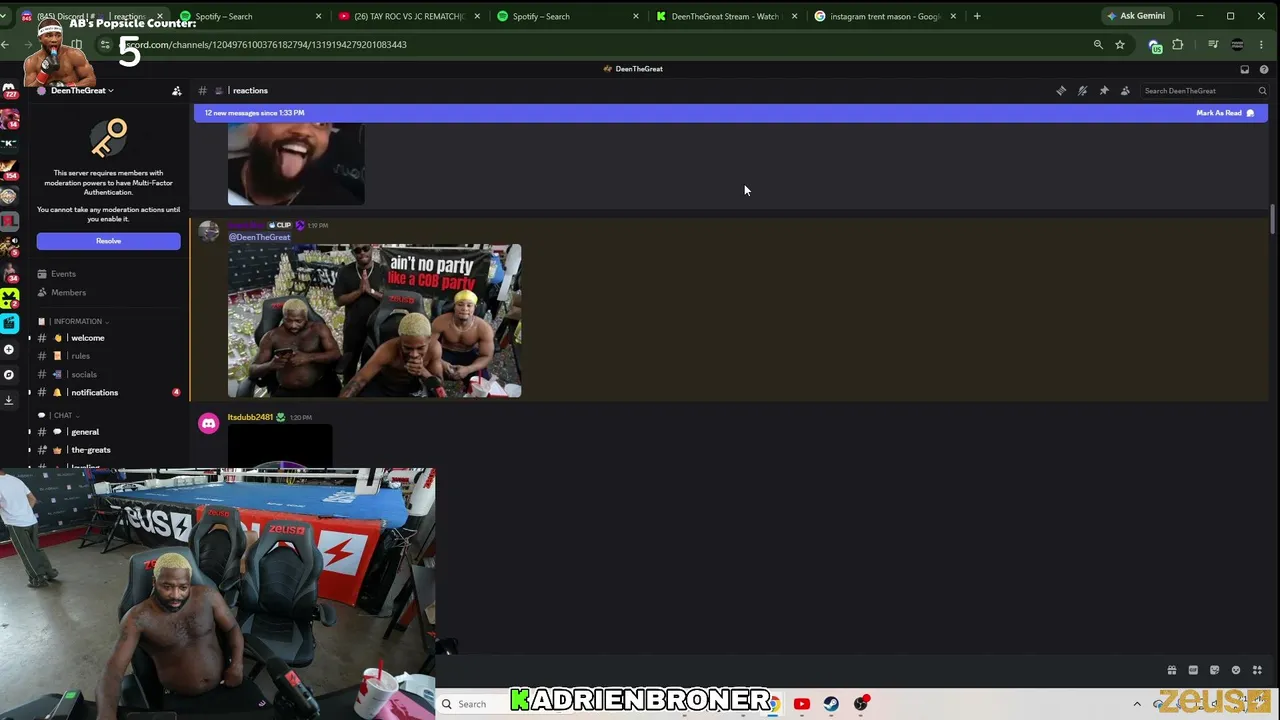Open Chrome media controls icon

pos(1213,44)
